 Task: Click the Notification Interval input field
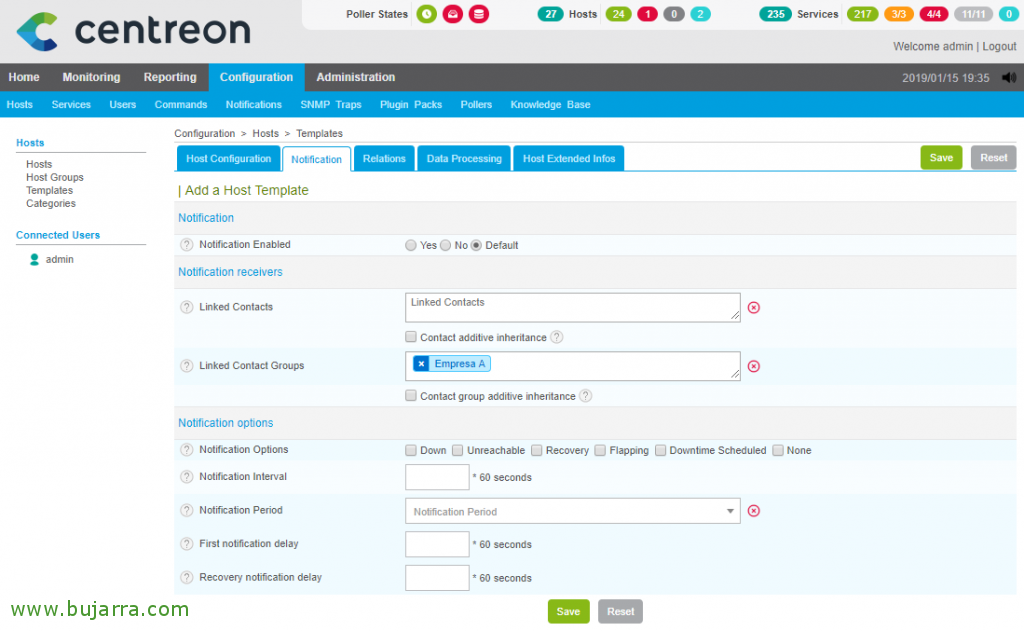[437, 477]
